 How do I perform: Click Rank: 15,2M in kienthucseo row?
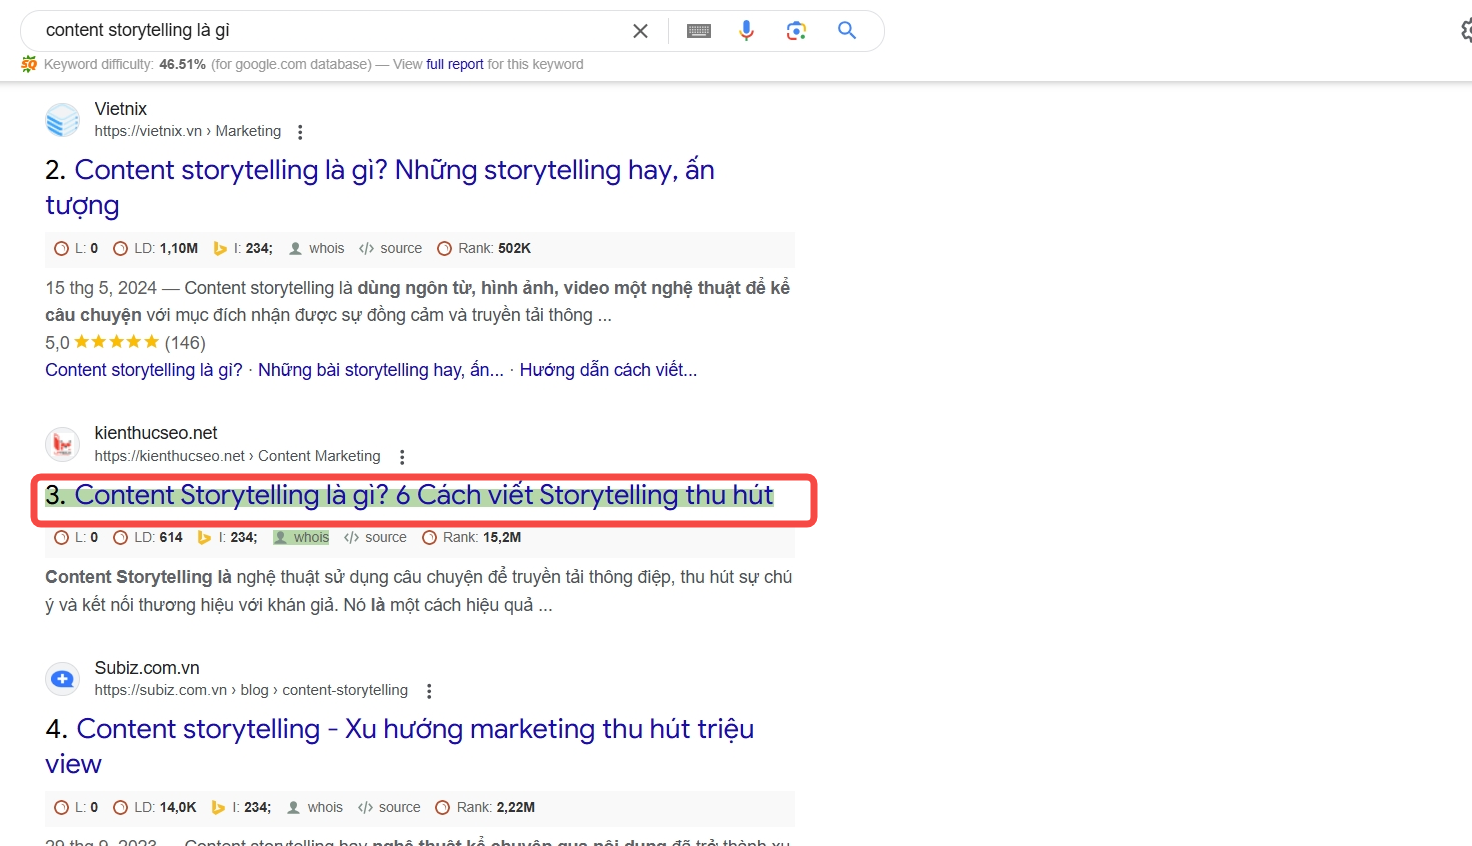(x=471, y=537)
